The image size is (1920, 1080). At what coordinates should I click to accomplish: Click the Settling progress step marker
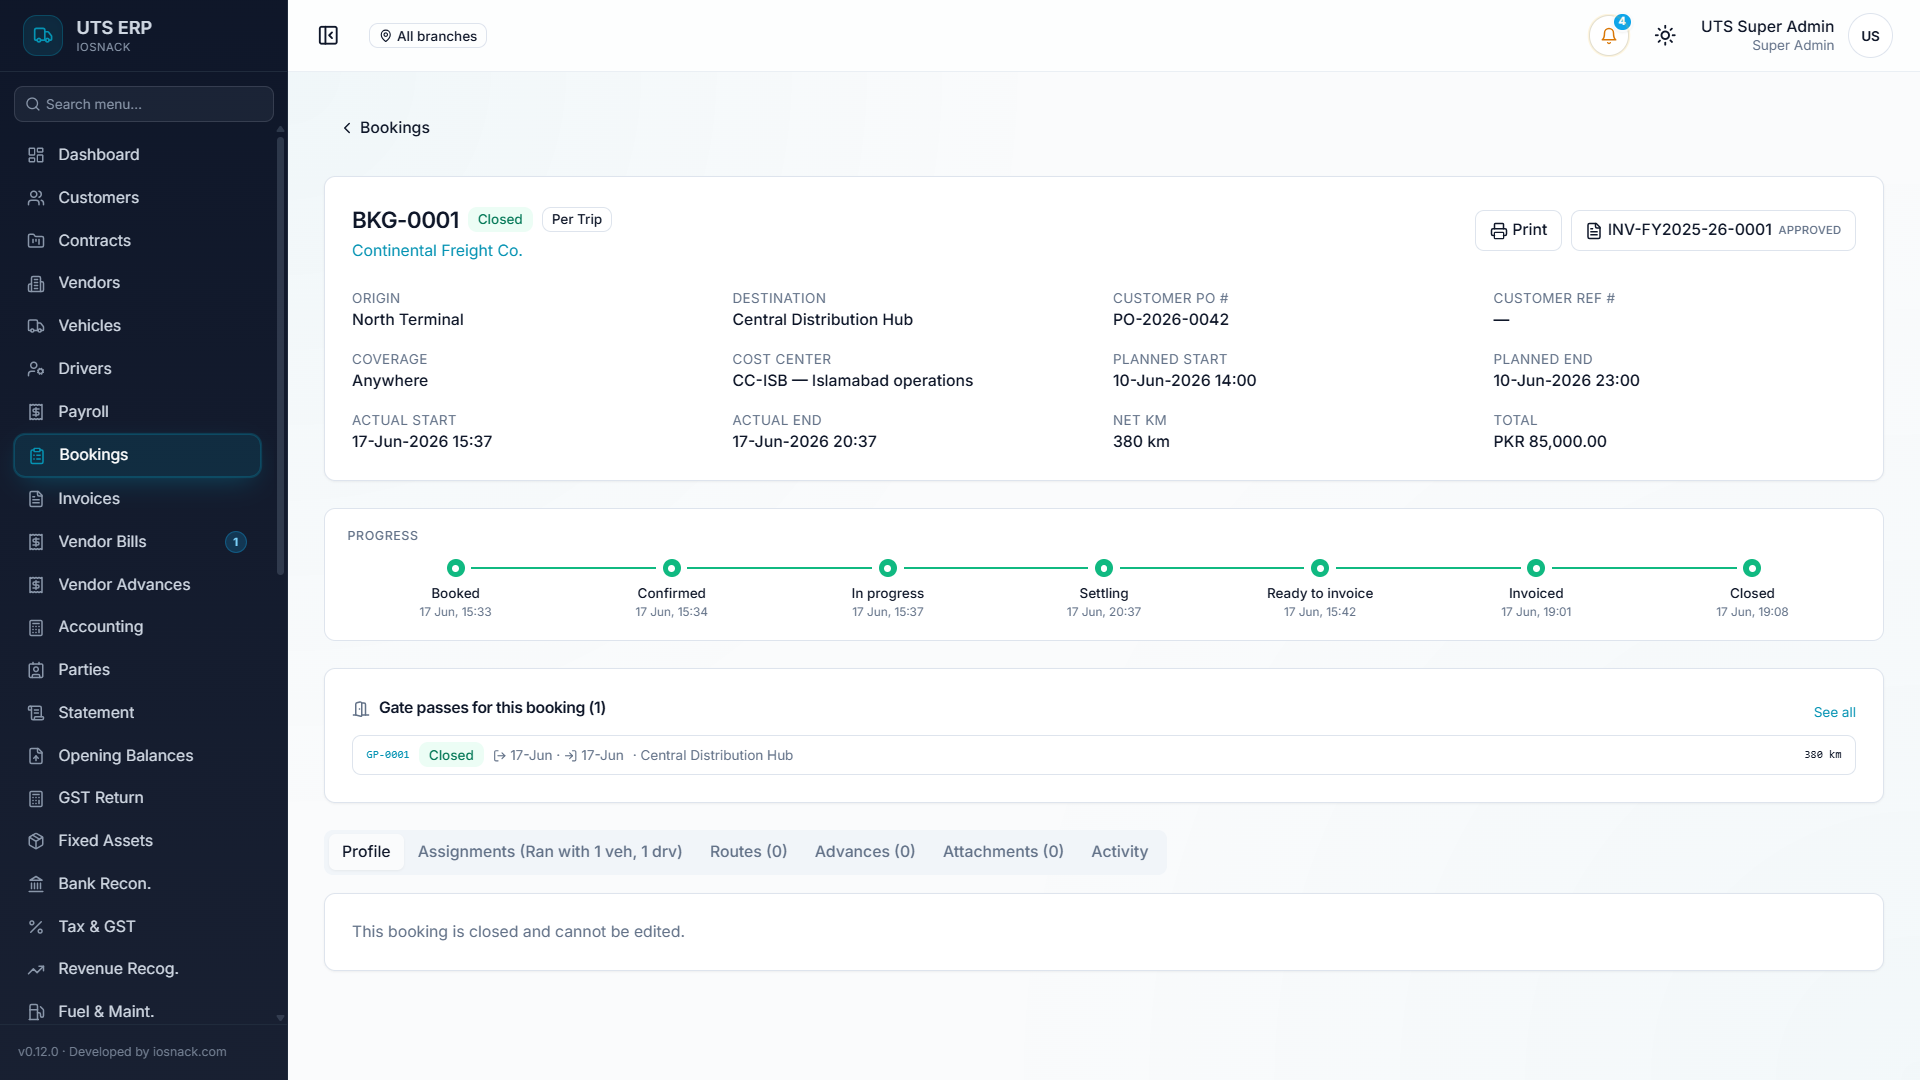(x=1104, y=568)
